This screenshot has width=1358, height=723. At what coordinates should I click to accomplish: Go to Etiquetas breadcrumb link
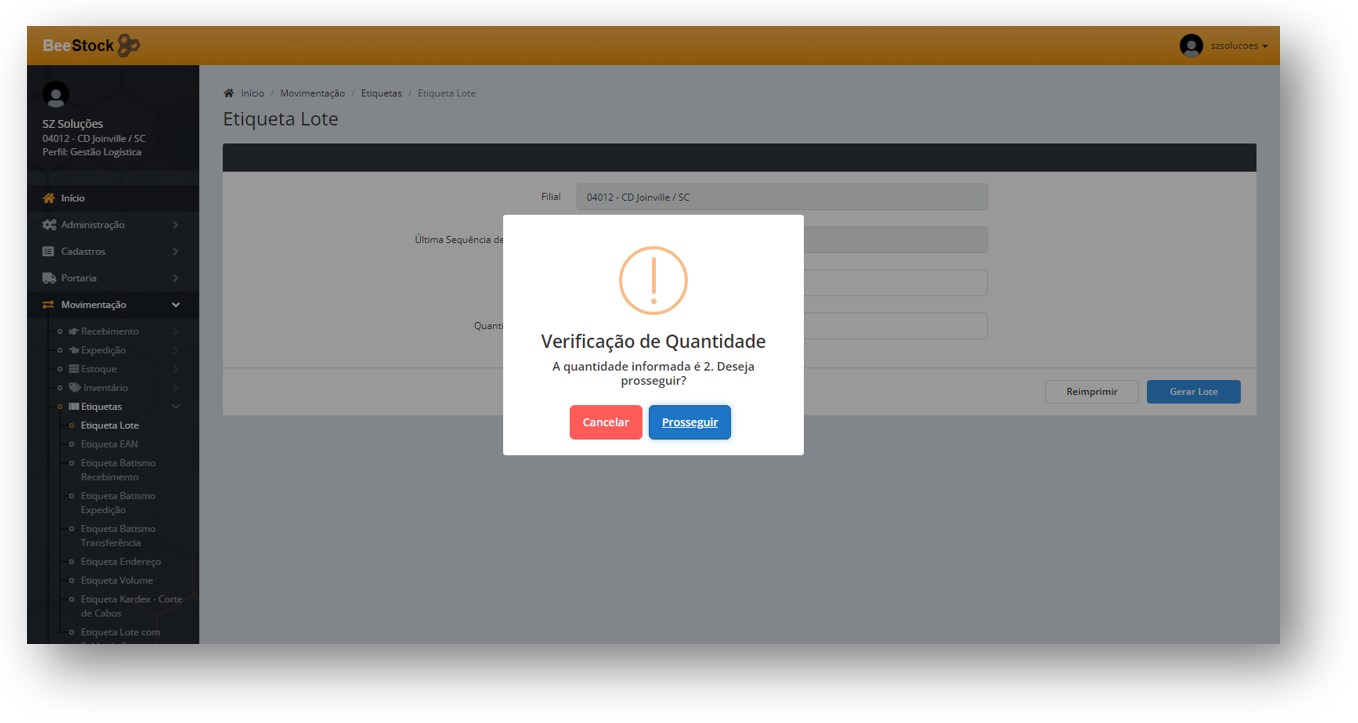point(381,93)
